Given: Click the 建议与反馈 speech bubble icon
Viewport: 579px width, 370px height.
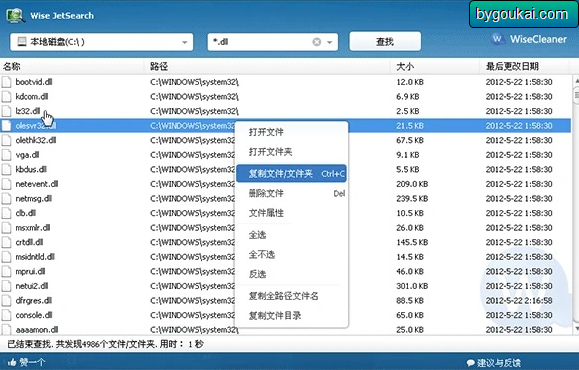Looking at the screenshot, I should click(470, 363).
